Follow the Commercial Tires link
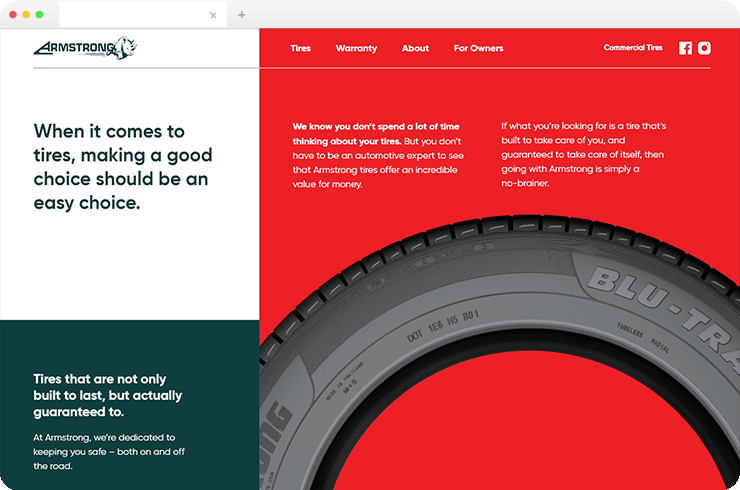740x490 pixels. click(x=633, y=48)
